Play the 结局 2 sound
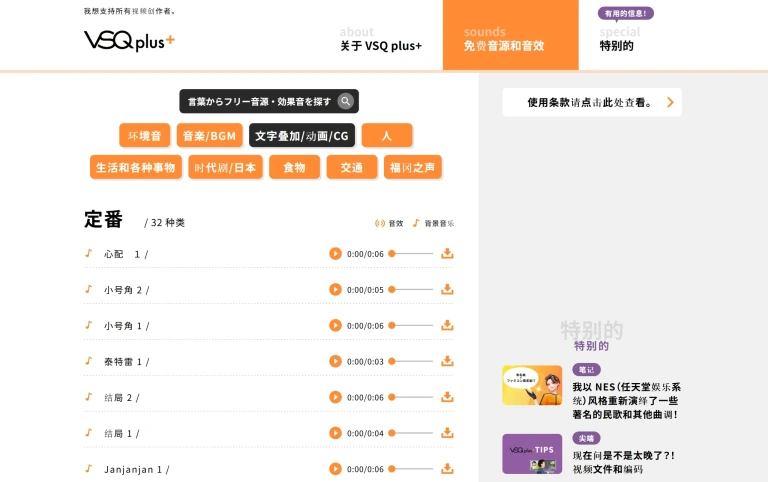Viewport: 768px width, 482px height. pyautogui.click(x=335, y=397)
